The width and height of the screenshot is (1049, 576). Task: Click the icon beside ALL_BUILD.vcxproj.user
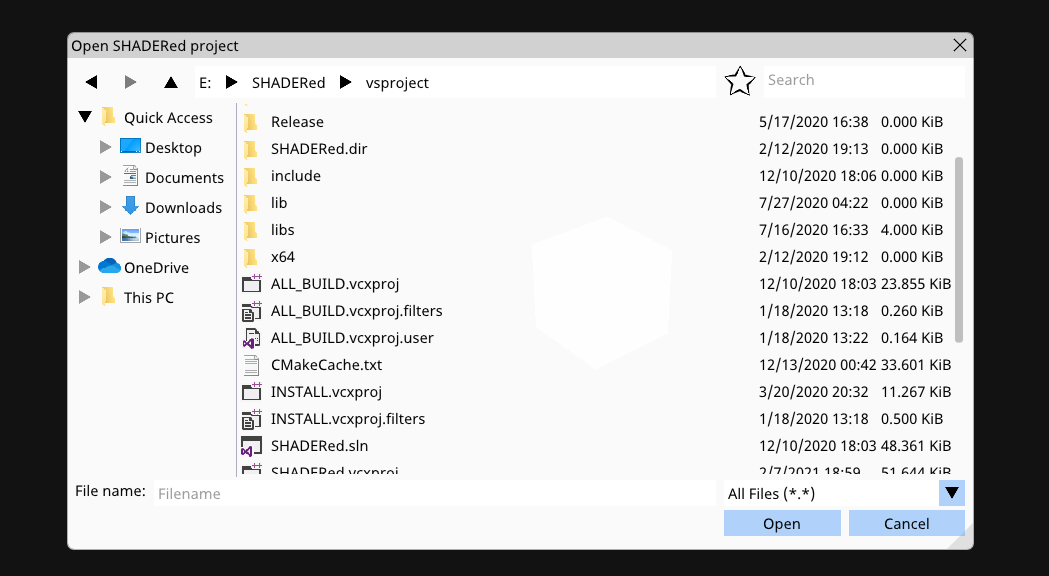click(x=250, y=338)
